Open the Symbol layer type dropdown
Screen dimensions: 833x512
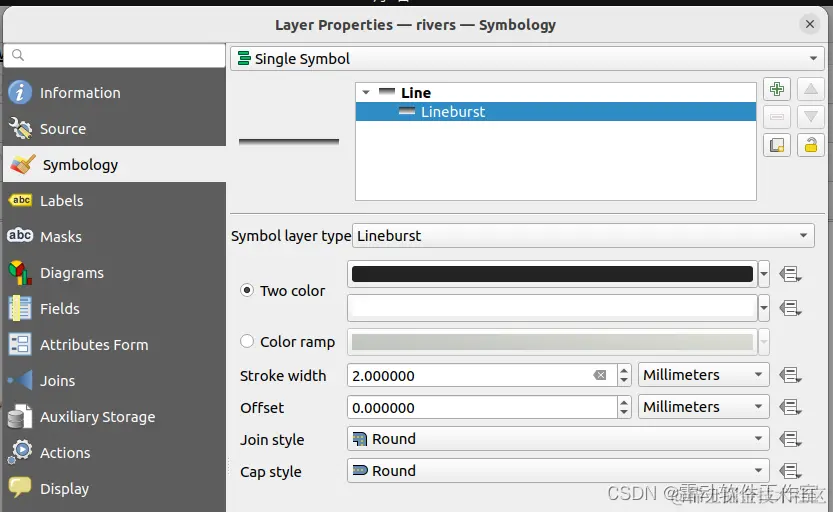583,235
